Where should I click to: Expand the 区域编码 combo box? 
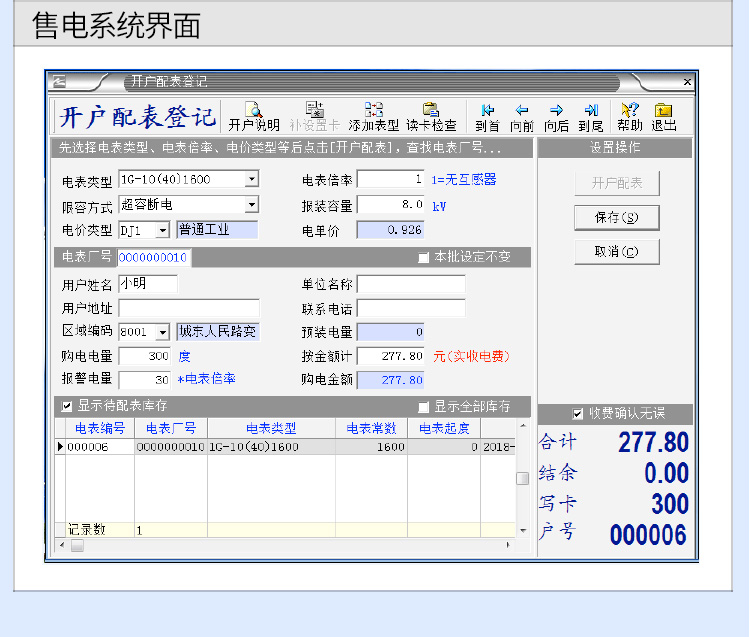[x=163, y=332]
